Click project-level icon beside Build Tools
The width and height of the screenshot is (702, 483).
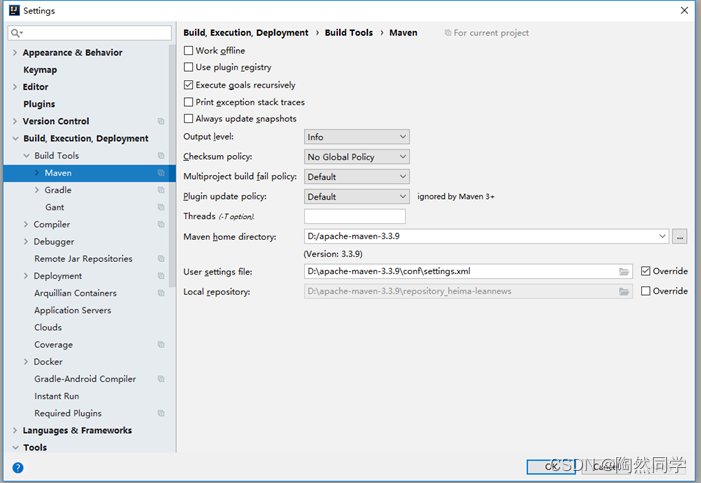161,156
